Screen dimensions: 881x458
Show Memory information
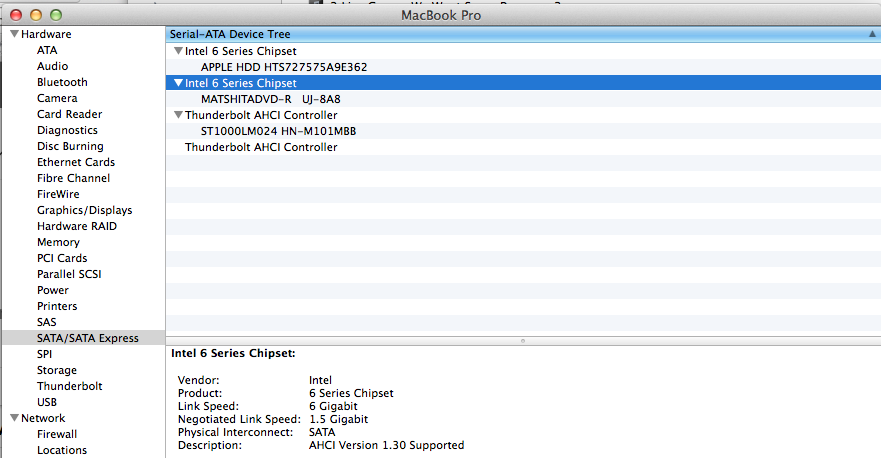[x=58, y=242]
